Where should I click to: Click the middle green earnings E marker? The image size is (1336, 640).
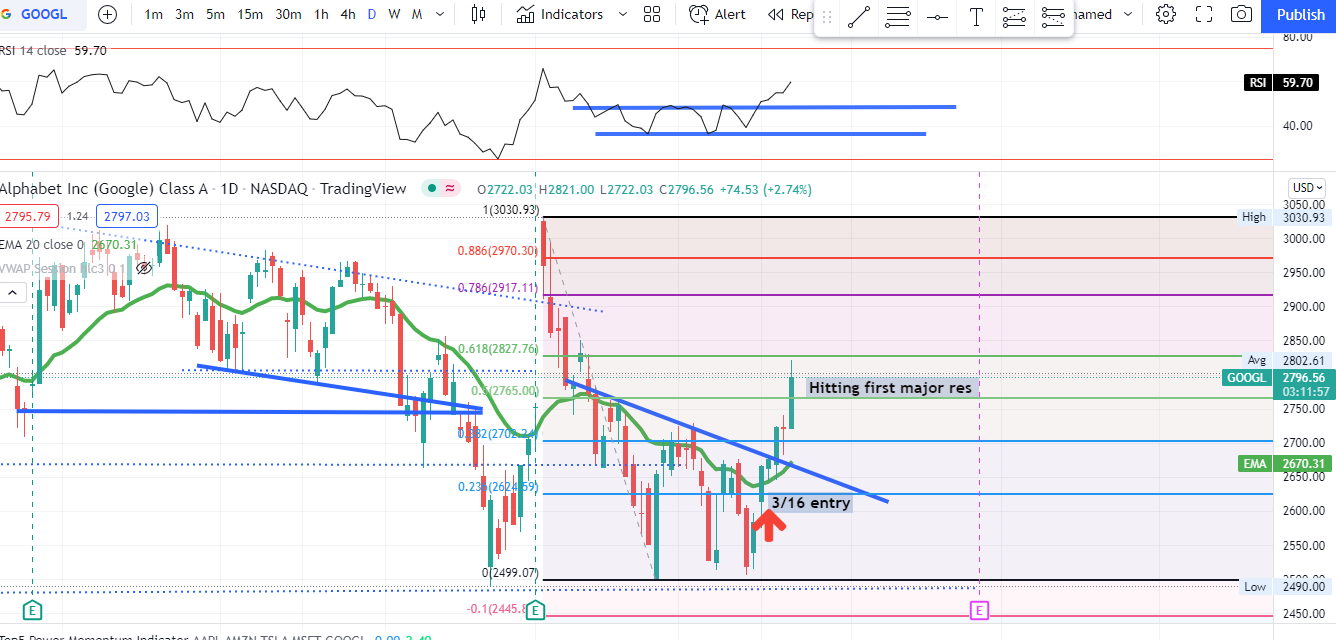[535, 609]
